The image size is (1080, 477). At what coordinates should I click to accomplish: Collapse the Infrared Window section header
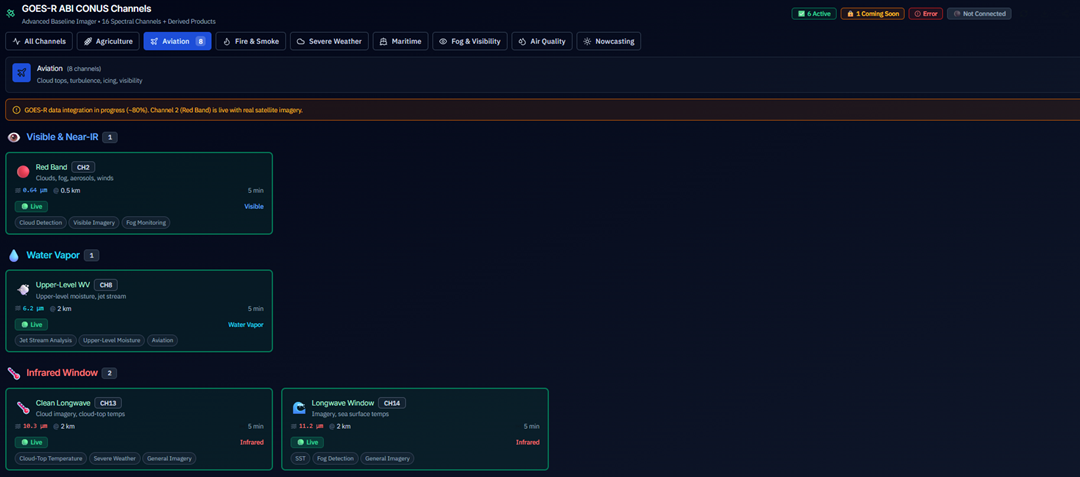(62, 373)
